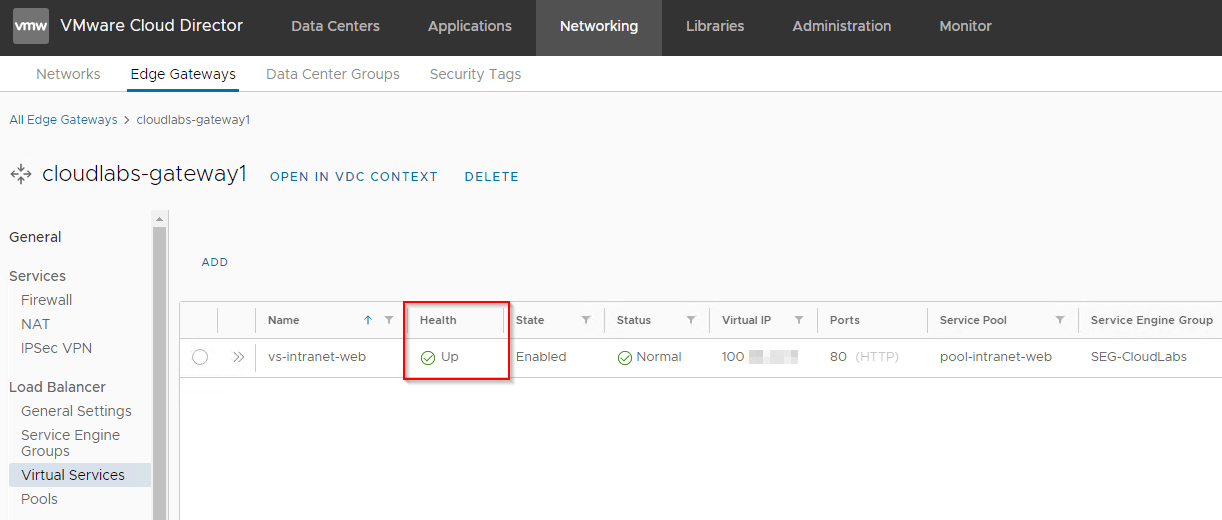Click Open in VDC Context
The height and width of the screenshot is (520, 1222).
354,177
